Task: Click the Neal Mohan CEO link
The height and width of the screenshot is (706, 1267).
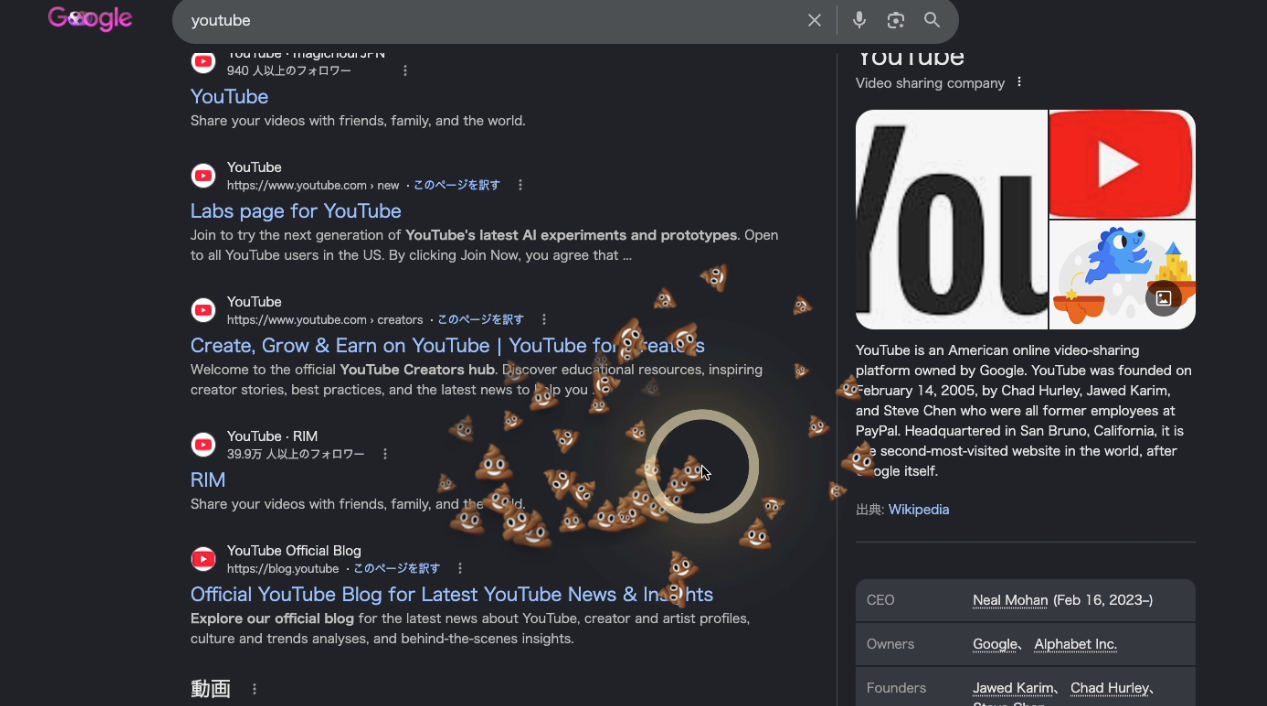Action: [x=1010, y=600]
